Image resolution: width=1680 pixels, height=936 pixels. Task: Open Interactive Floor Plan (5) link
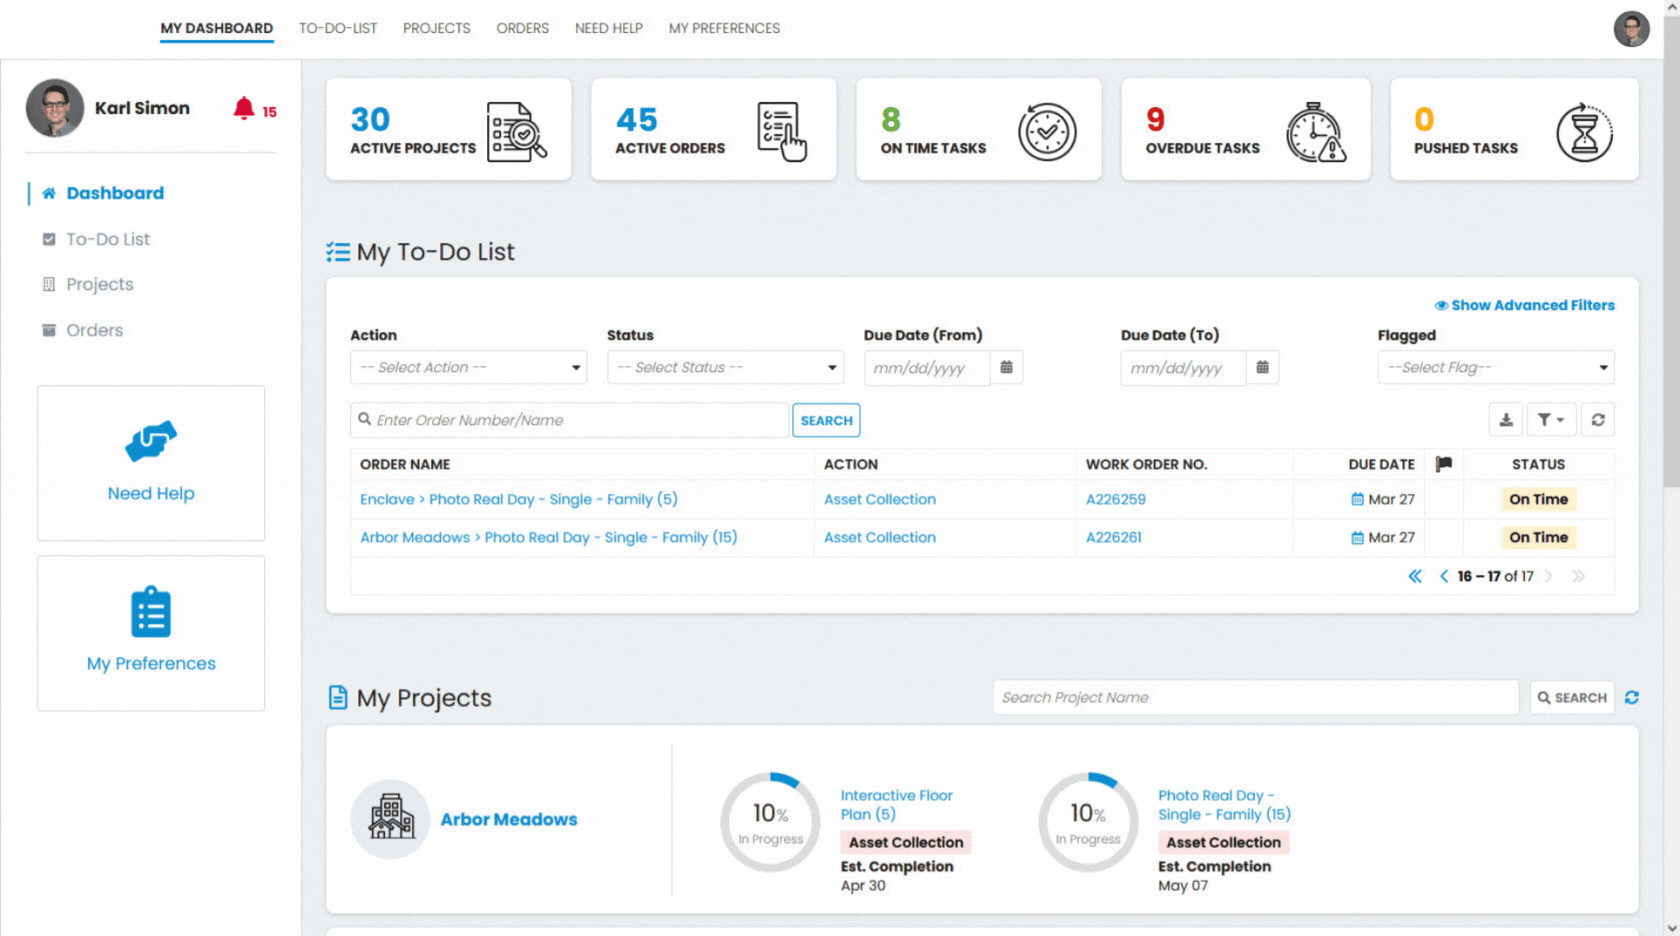896,805
